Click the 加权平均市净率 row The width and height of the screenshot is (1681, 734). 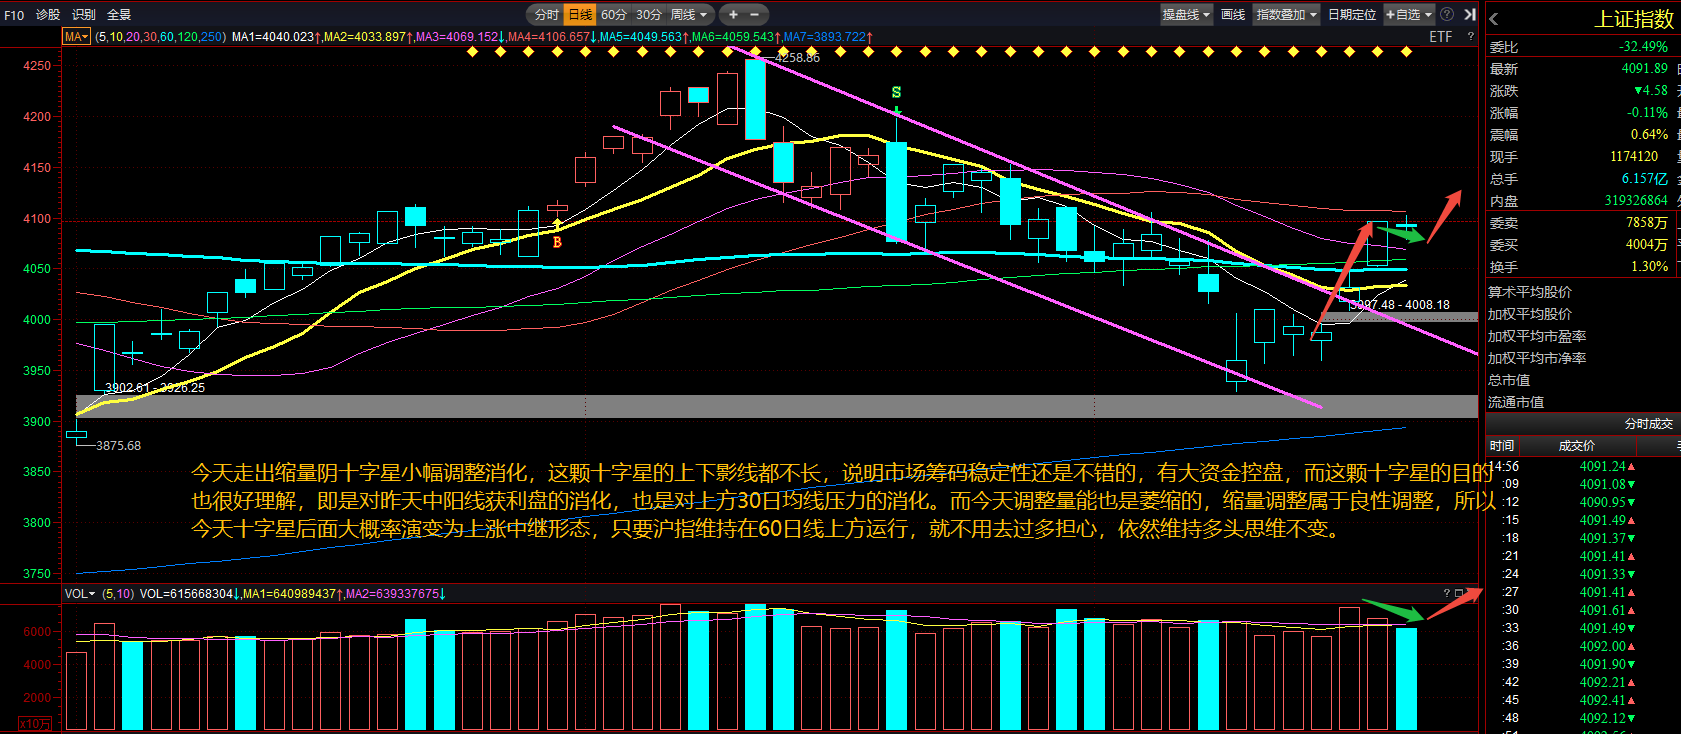(1537, 358)
